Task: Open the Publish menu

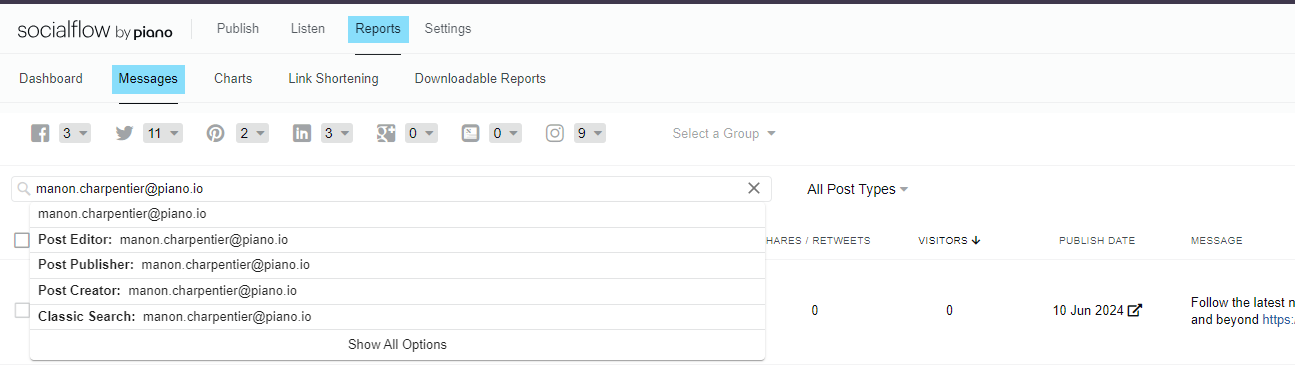Action: pyautogui.click(x=238, y=29)
